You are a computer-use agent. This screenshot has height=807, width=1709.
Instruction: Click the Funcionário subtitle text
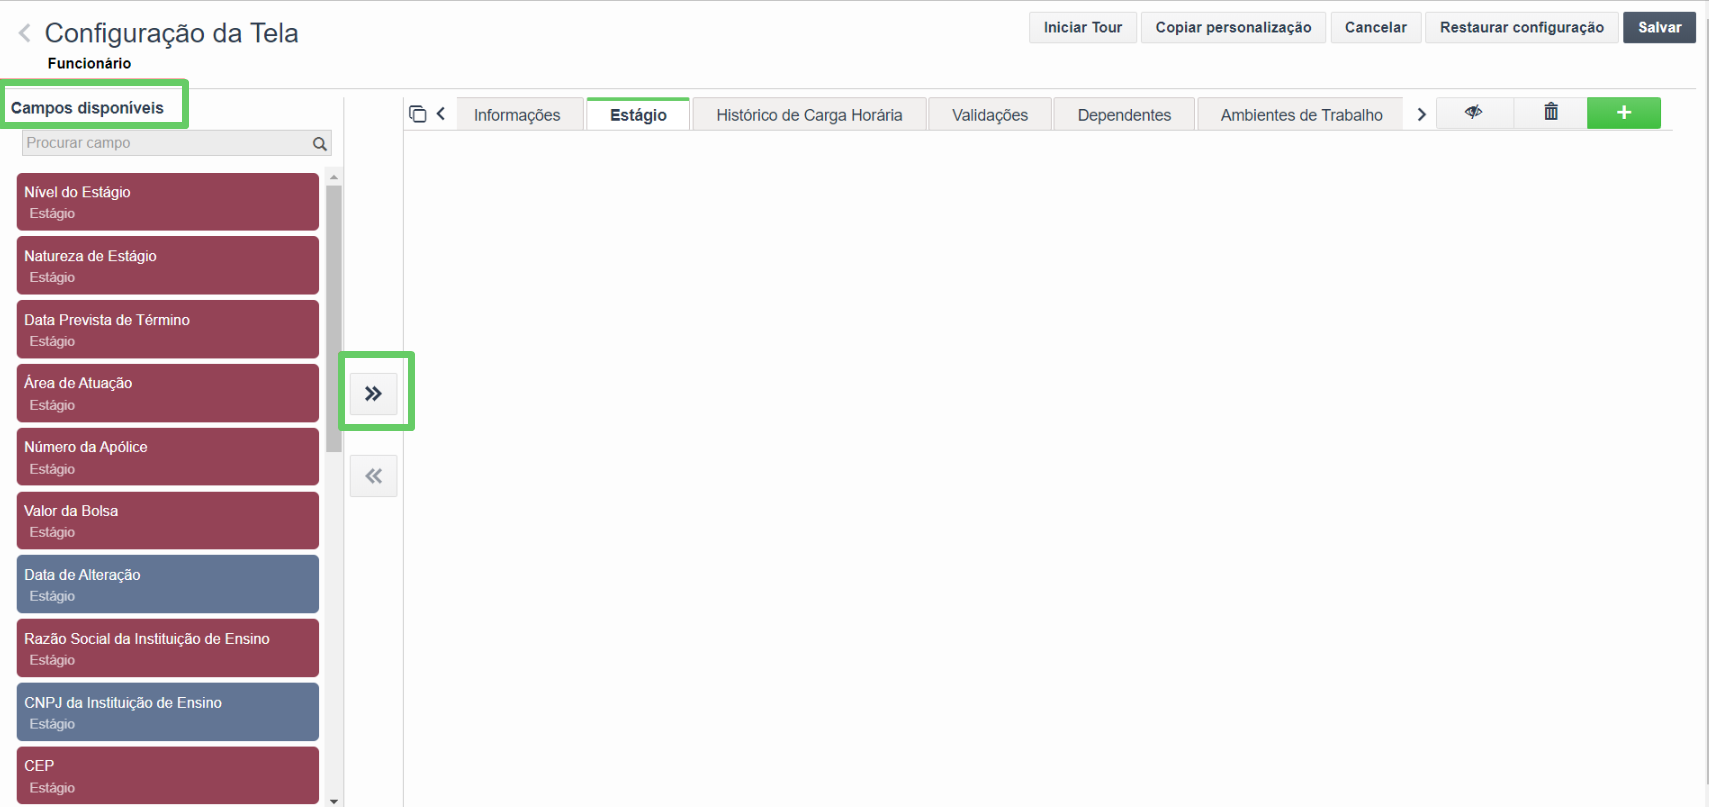click(x=89, y=63)
